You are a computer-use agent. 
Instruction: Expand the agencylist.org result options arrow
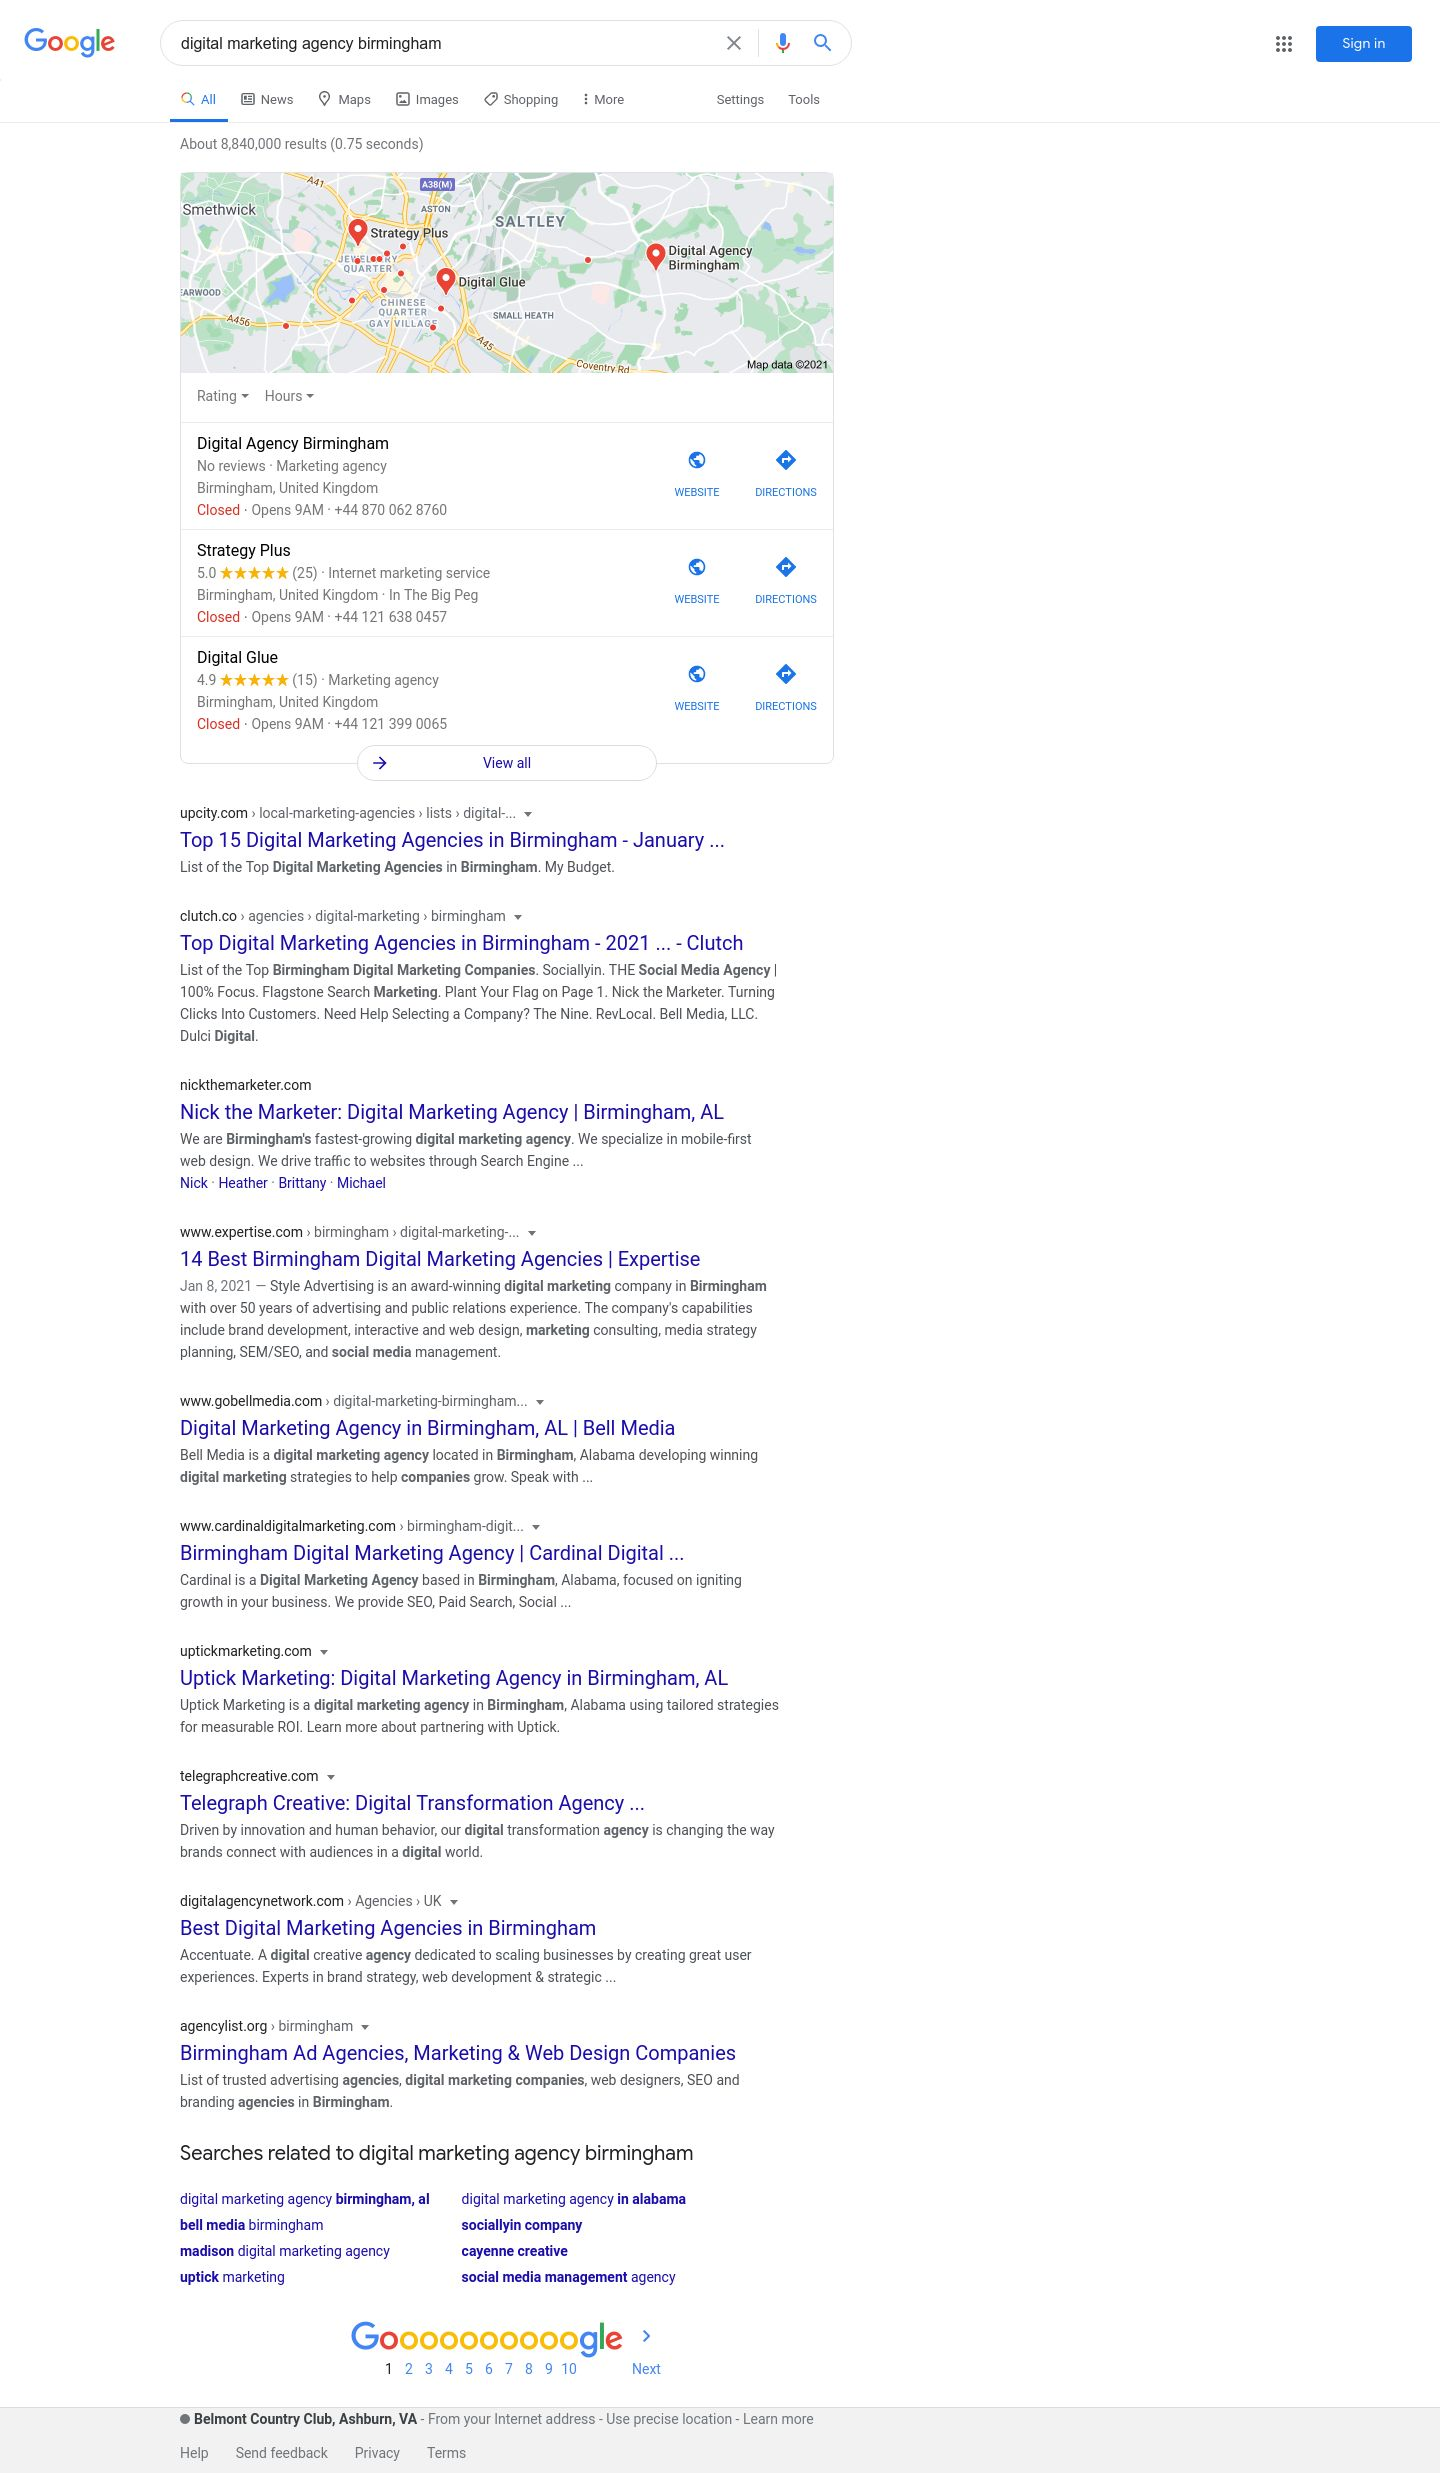(x=365, y=2027)
